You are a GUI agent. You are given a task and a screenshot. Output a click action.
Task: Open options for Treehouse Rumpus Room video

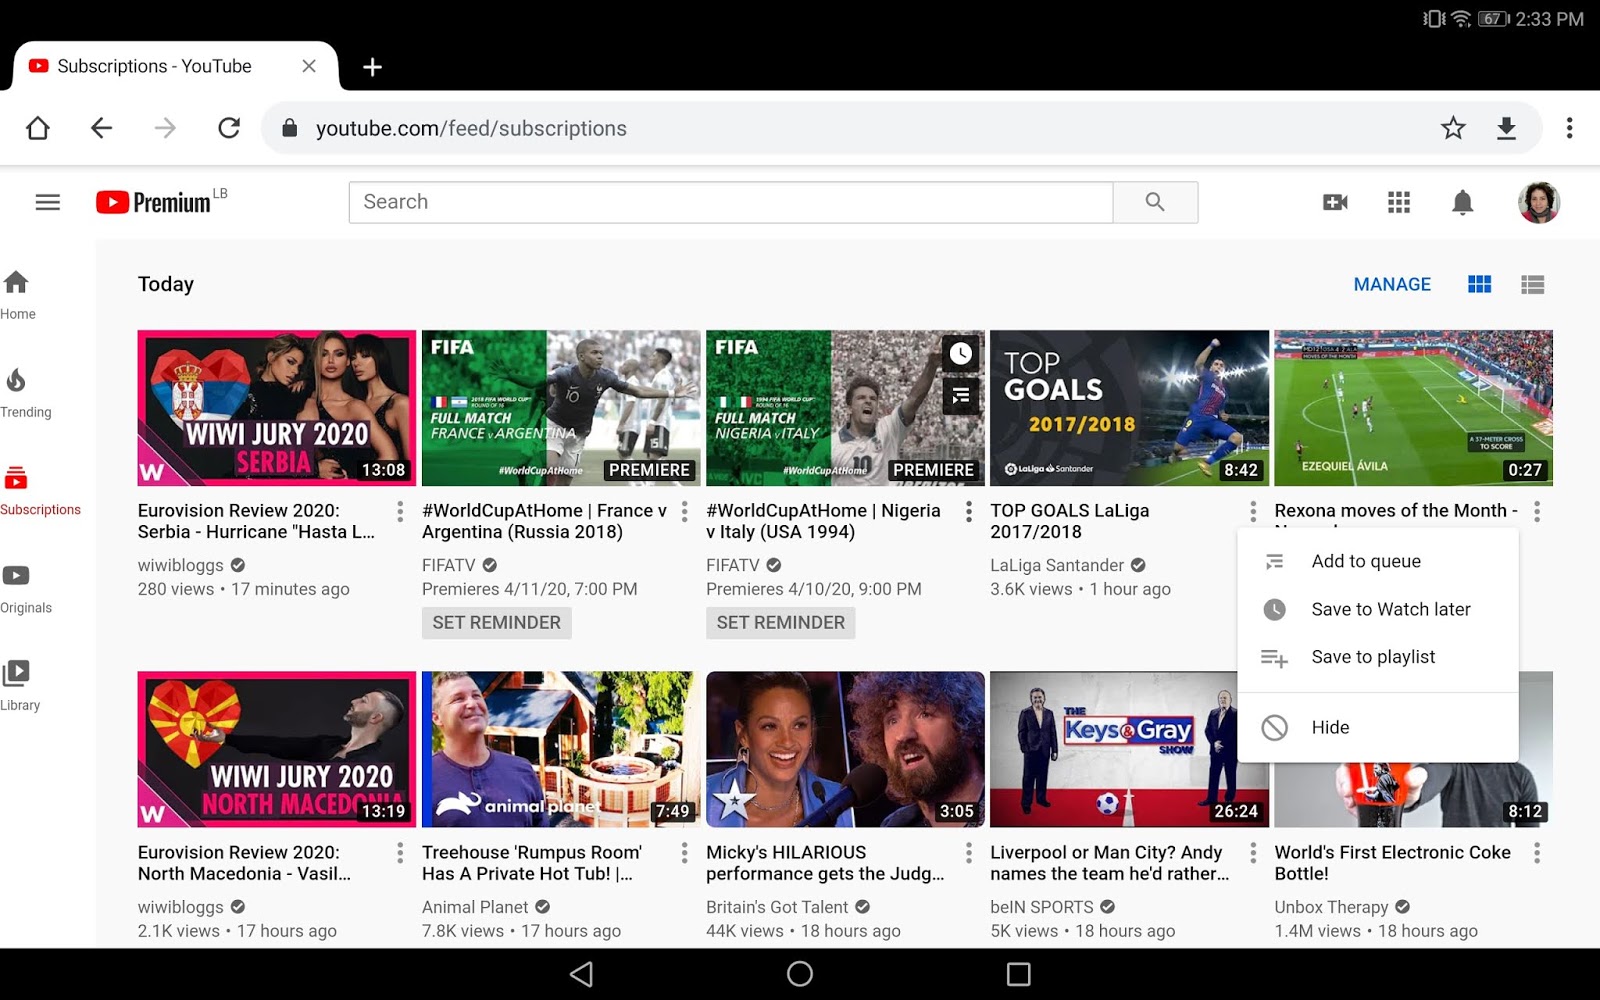[x=684, y=853]
